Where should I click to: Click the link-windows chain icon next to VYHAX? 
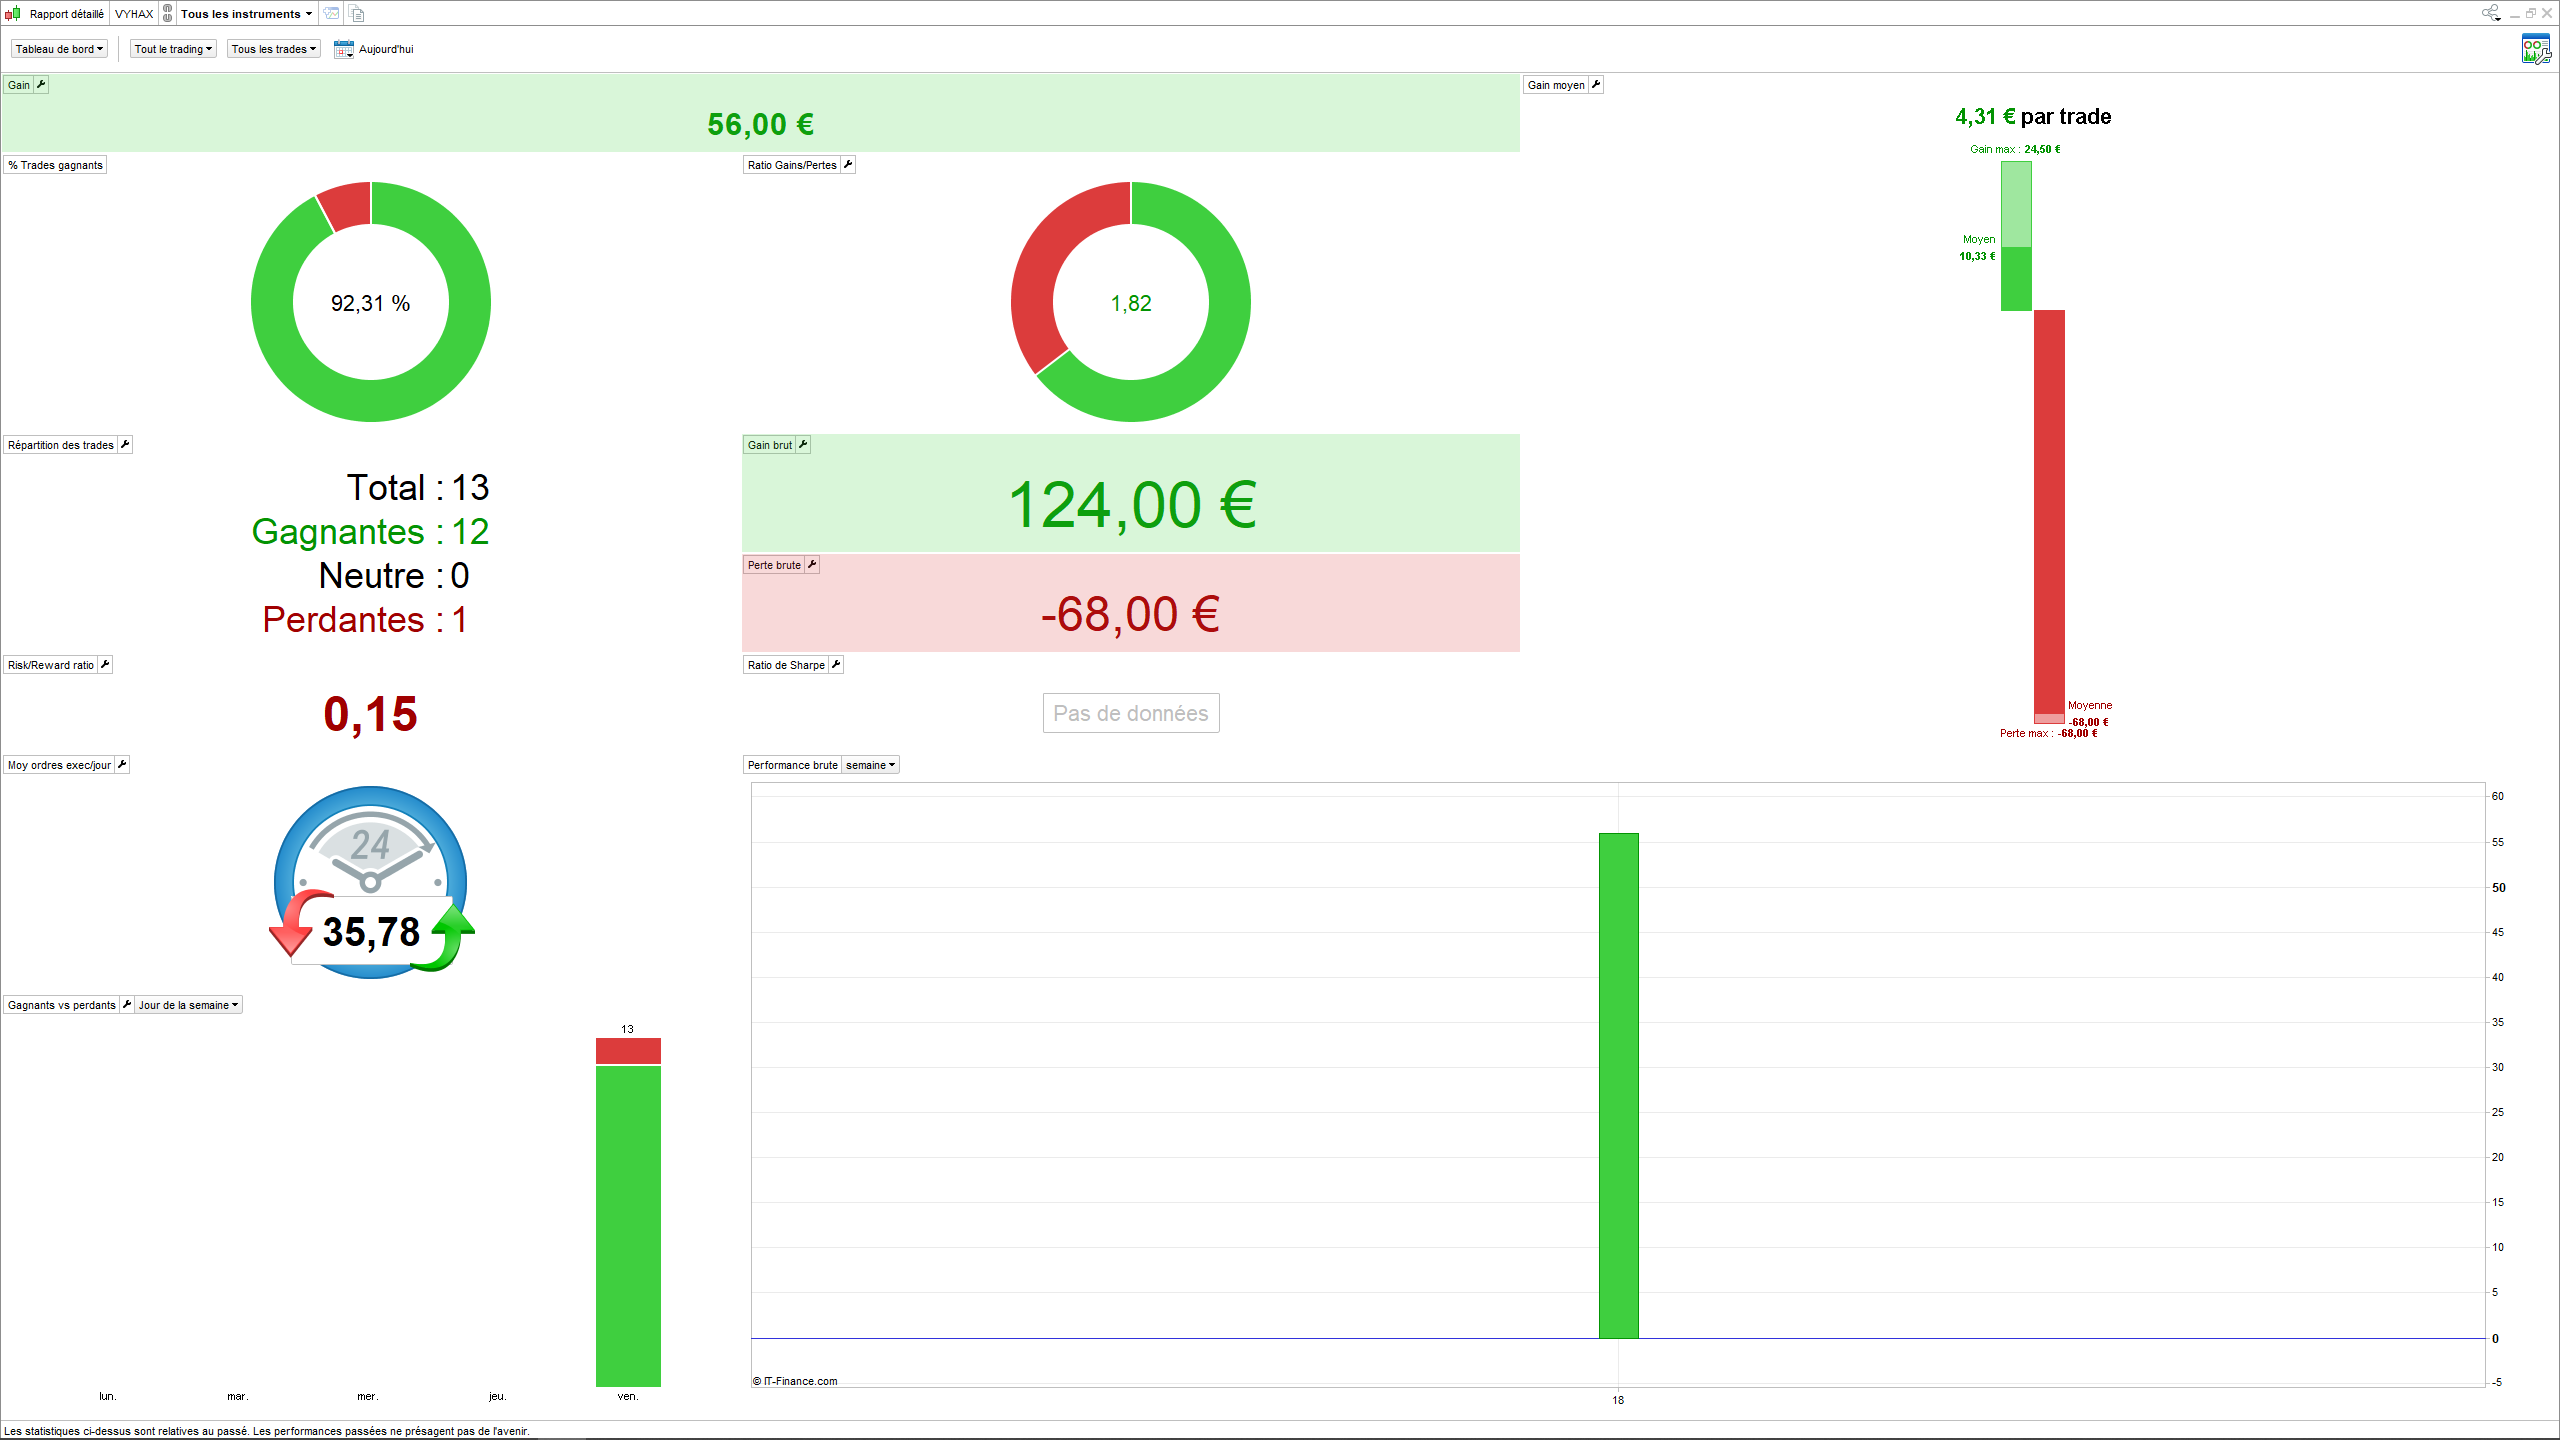168,14
